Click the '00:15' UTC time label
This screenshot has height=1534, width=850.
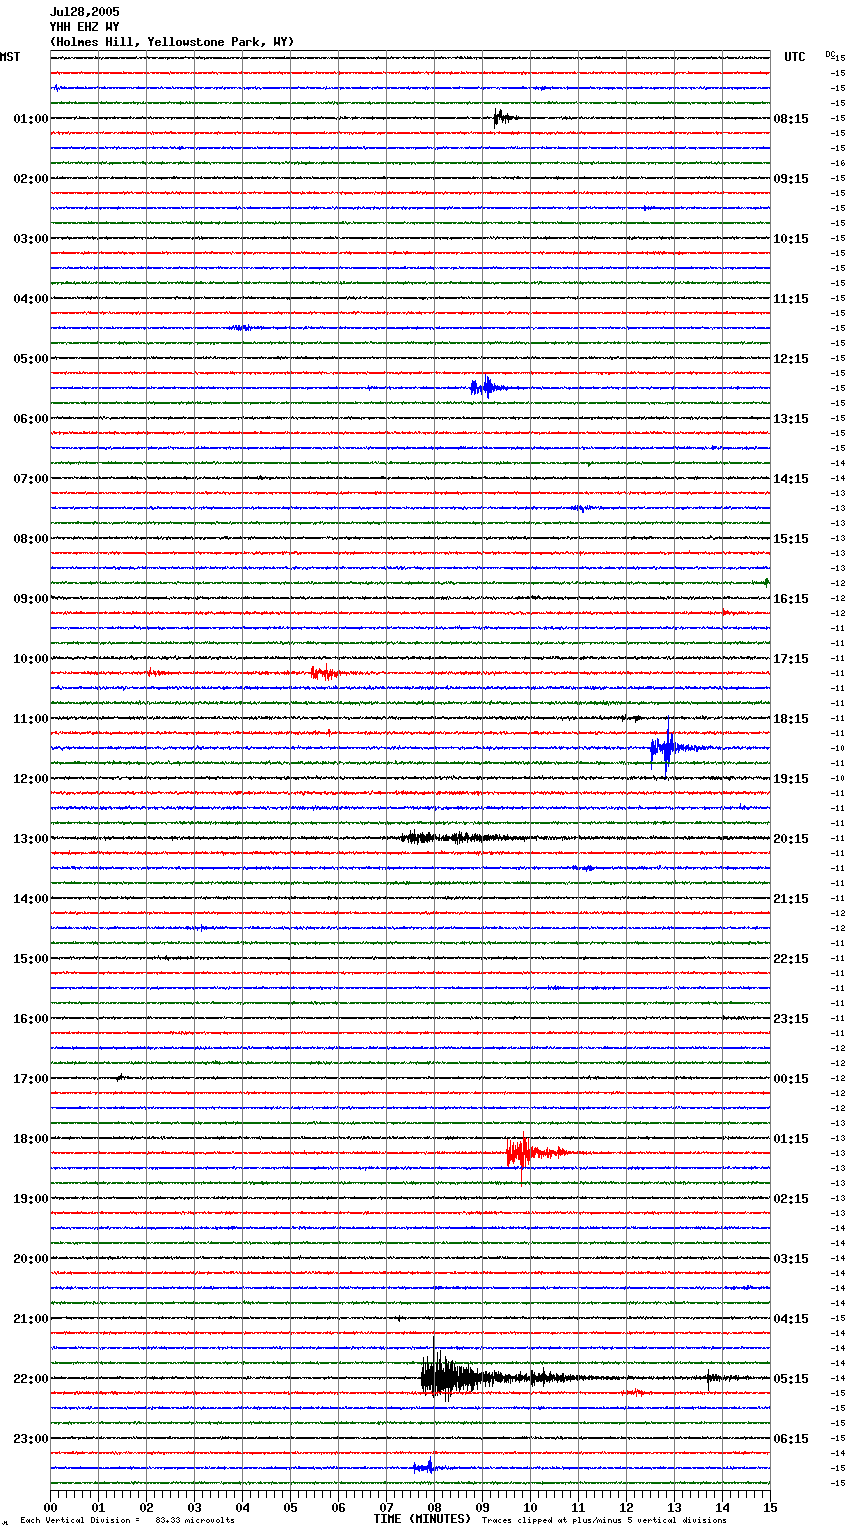(791, 1079)
